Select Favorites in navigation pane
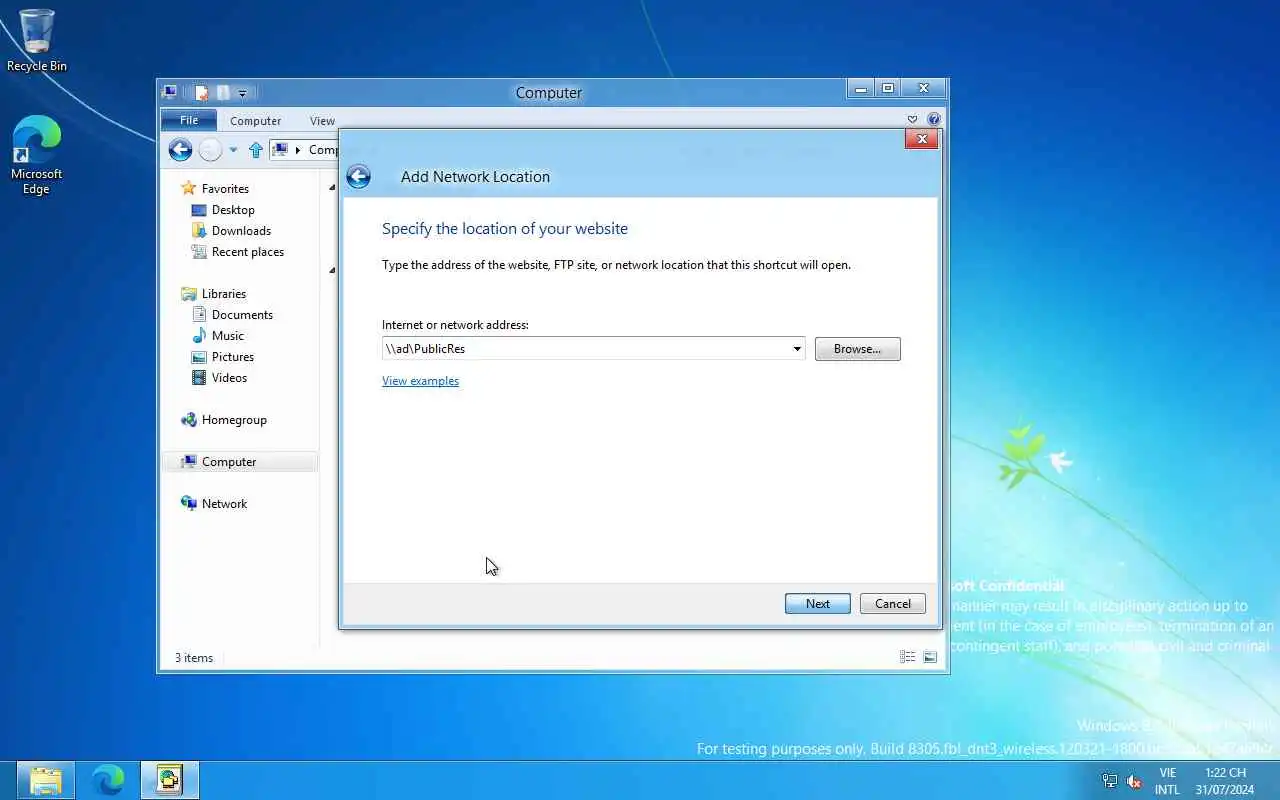The image size is (1280, 800). point(225,189)
